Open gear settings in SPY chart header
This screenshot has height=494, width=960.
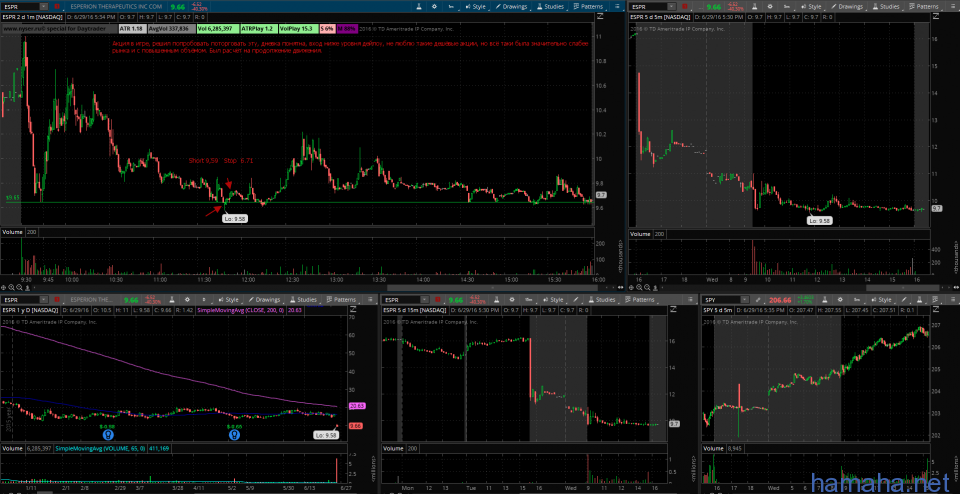click(x=840, y=299)
